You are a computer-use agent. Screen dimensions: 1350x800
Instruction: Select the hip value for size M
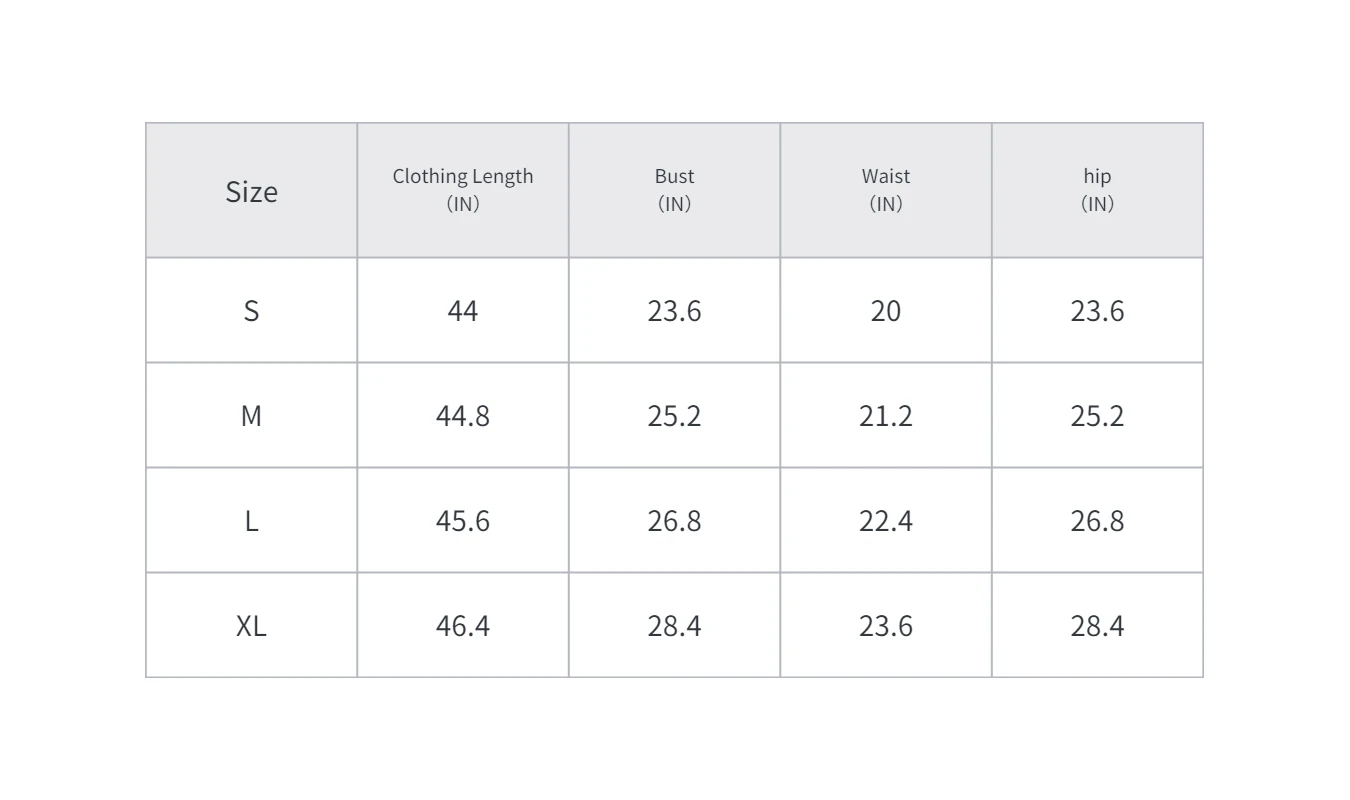1097,416
